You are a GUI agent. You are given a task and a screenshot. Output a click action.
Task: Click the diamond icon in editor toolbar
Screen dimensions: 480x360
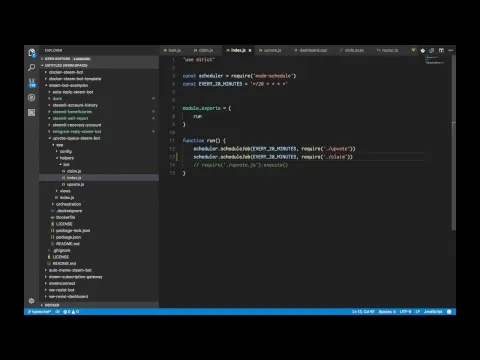click(x=423, y=50)
